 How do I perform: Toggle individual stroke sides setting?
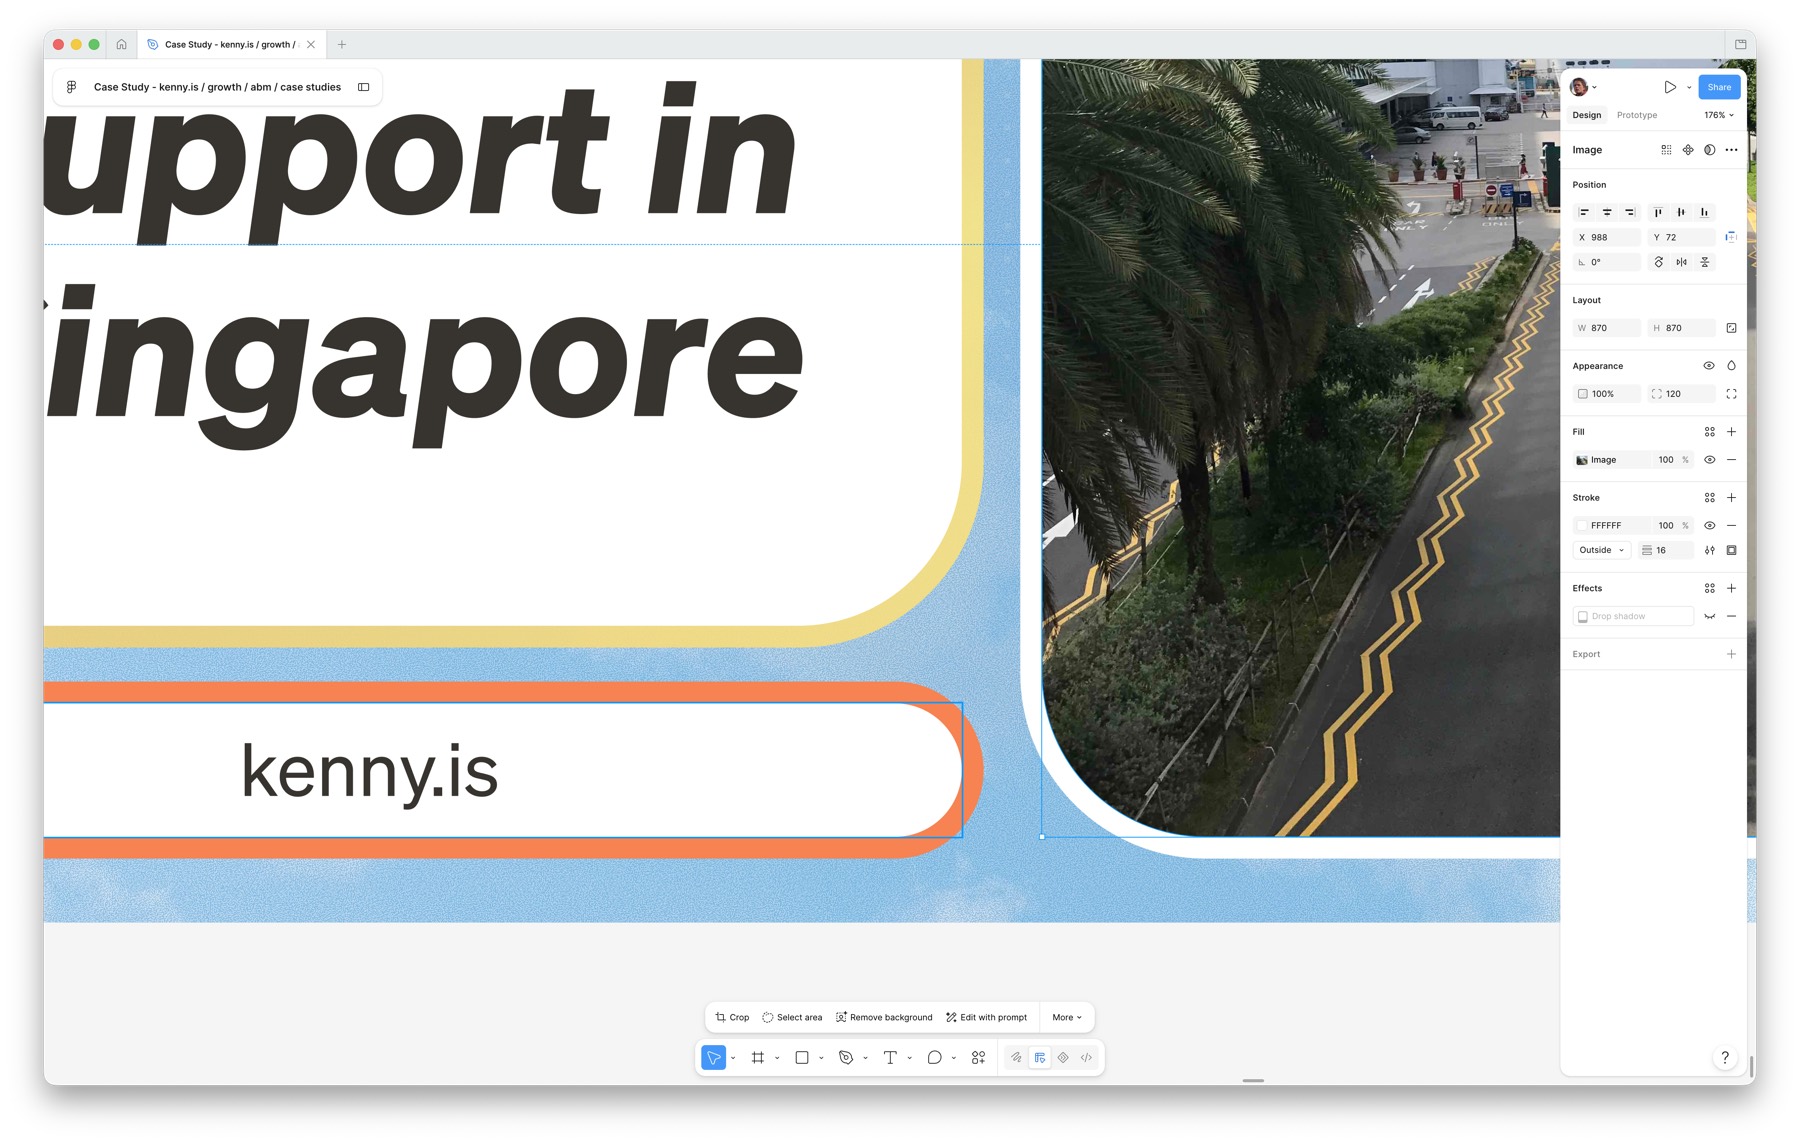coord(1732,550)
